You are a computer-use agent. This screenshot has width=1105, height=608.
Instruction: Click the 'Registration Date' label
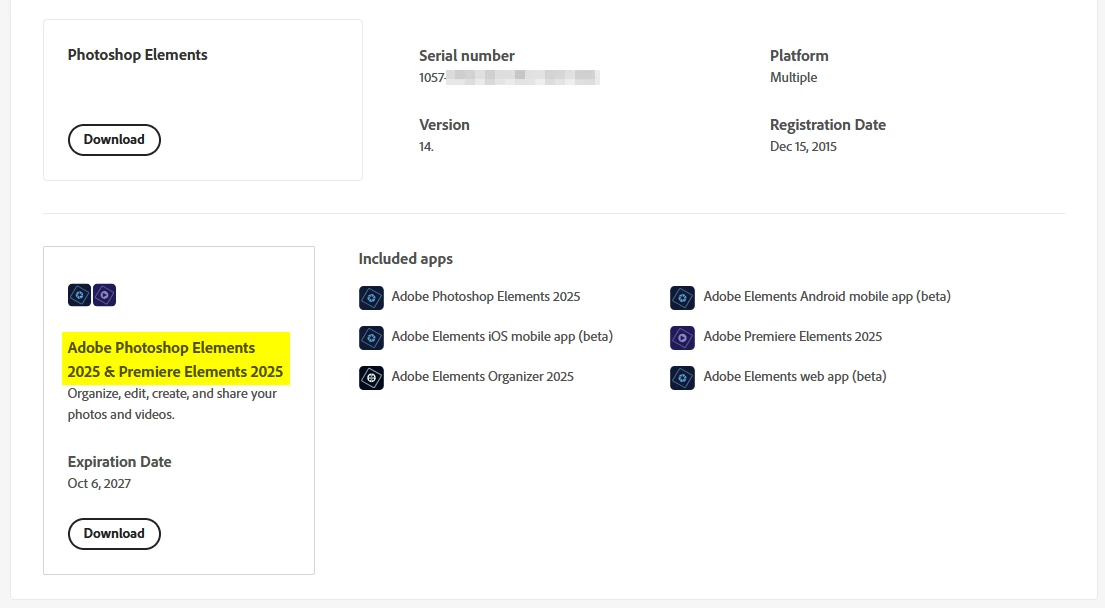(828, 125)
